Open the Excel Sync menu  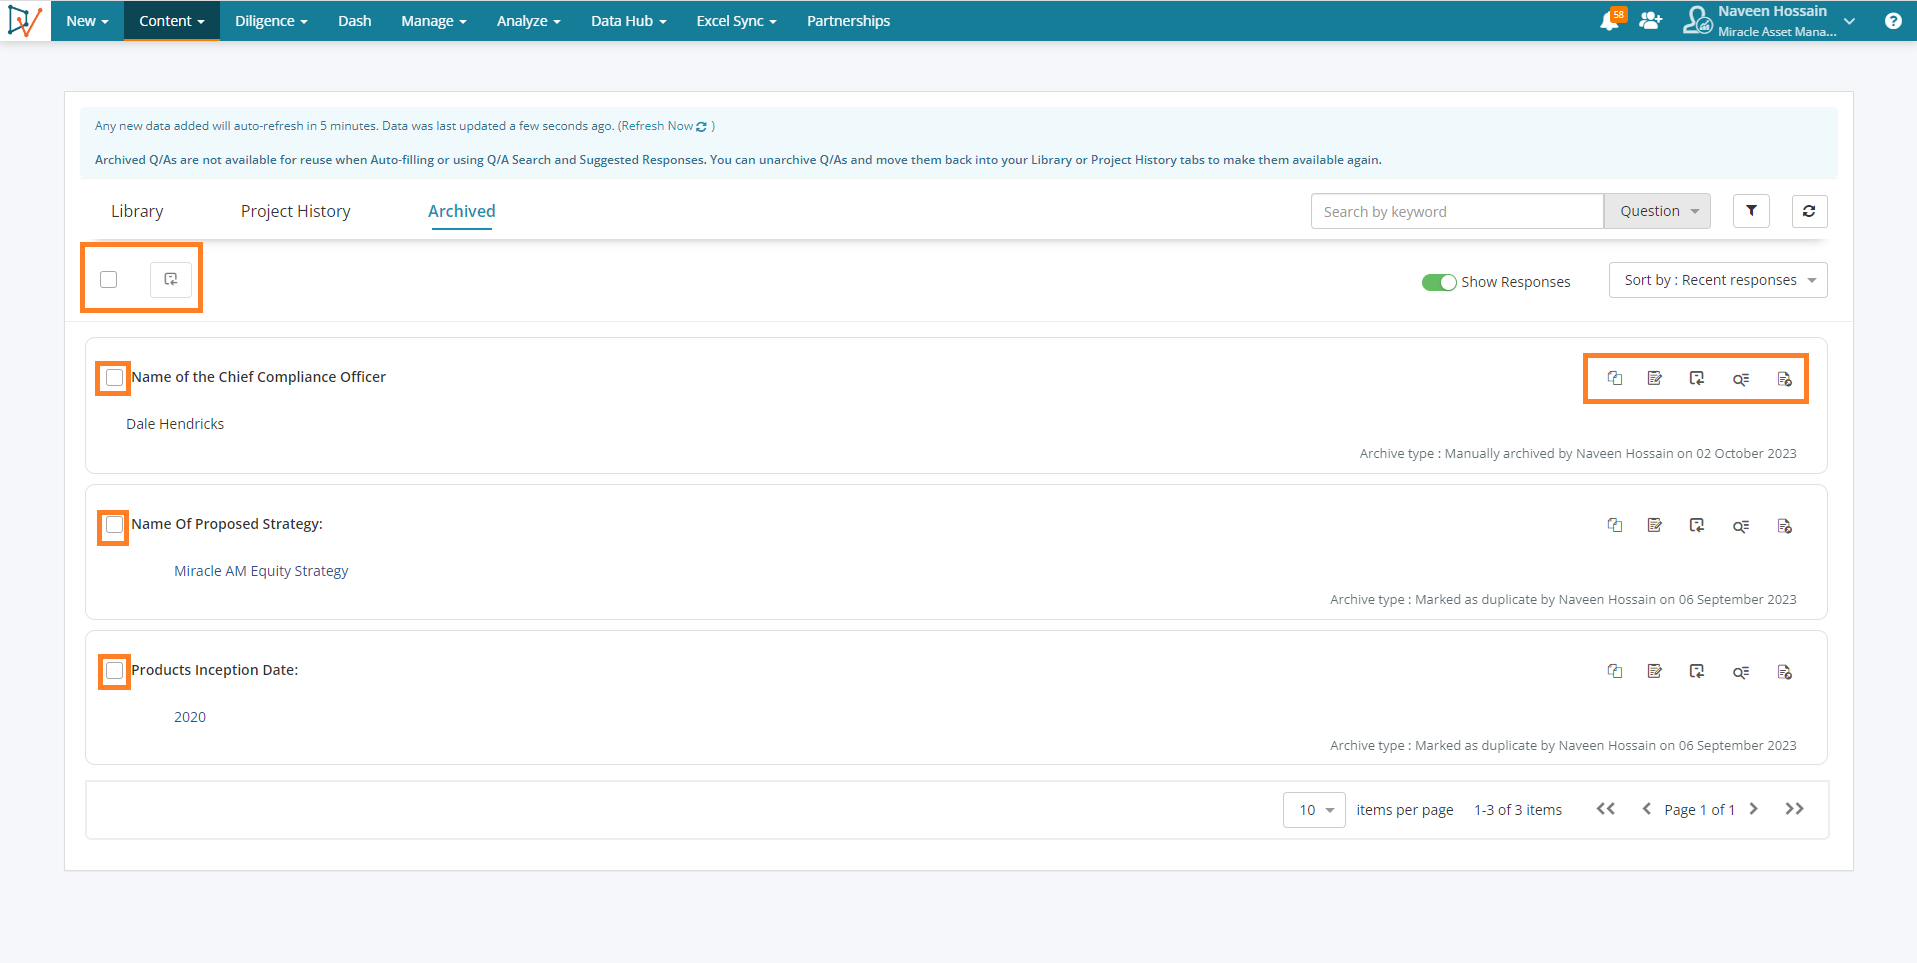click(736, 21)
